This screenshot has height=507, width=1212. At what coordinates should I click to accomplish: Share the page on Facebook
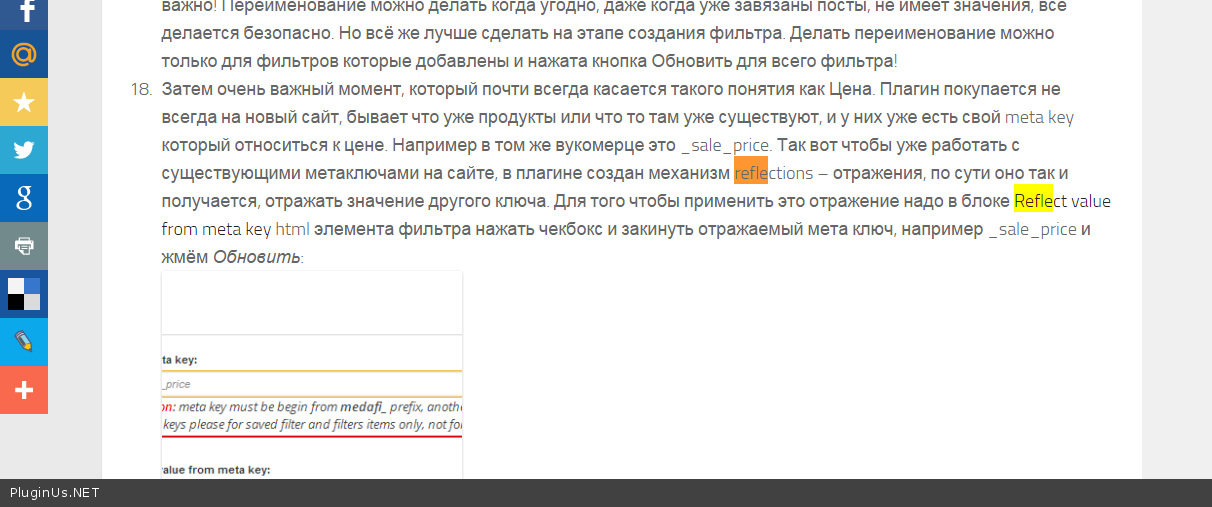coord(24,11)
